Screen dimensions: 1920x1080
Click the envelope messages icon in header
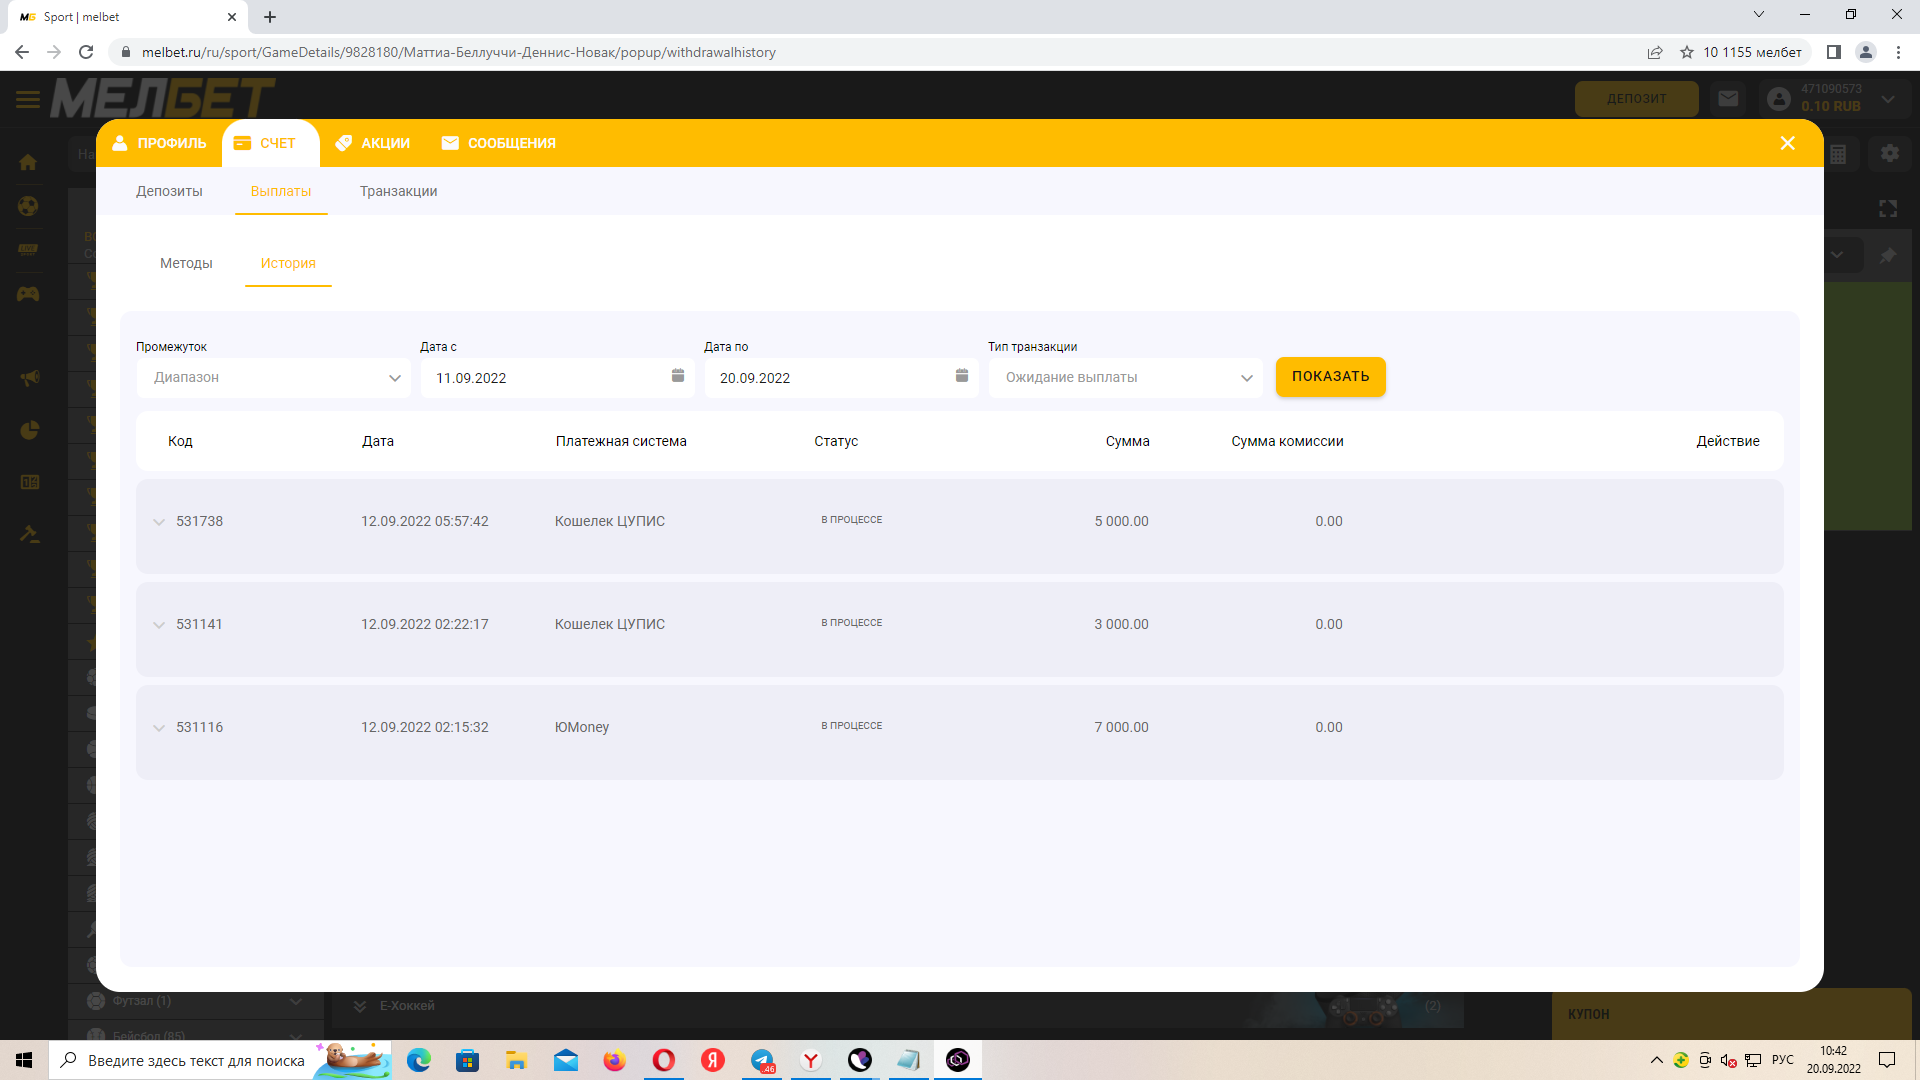pyautogui.click(x=1728, y=98)
